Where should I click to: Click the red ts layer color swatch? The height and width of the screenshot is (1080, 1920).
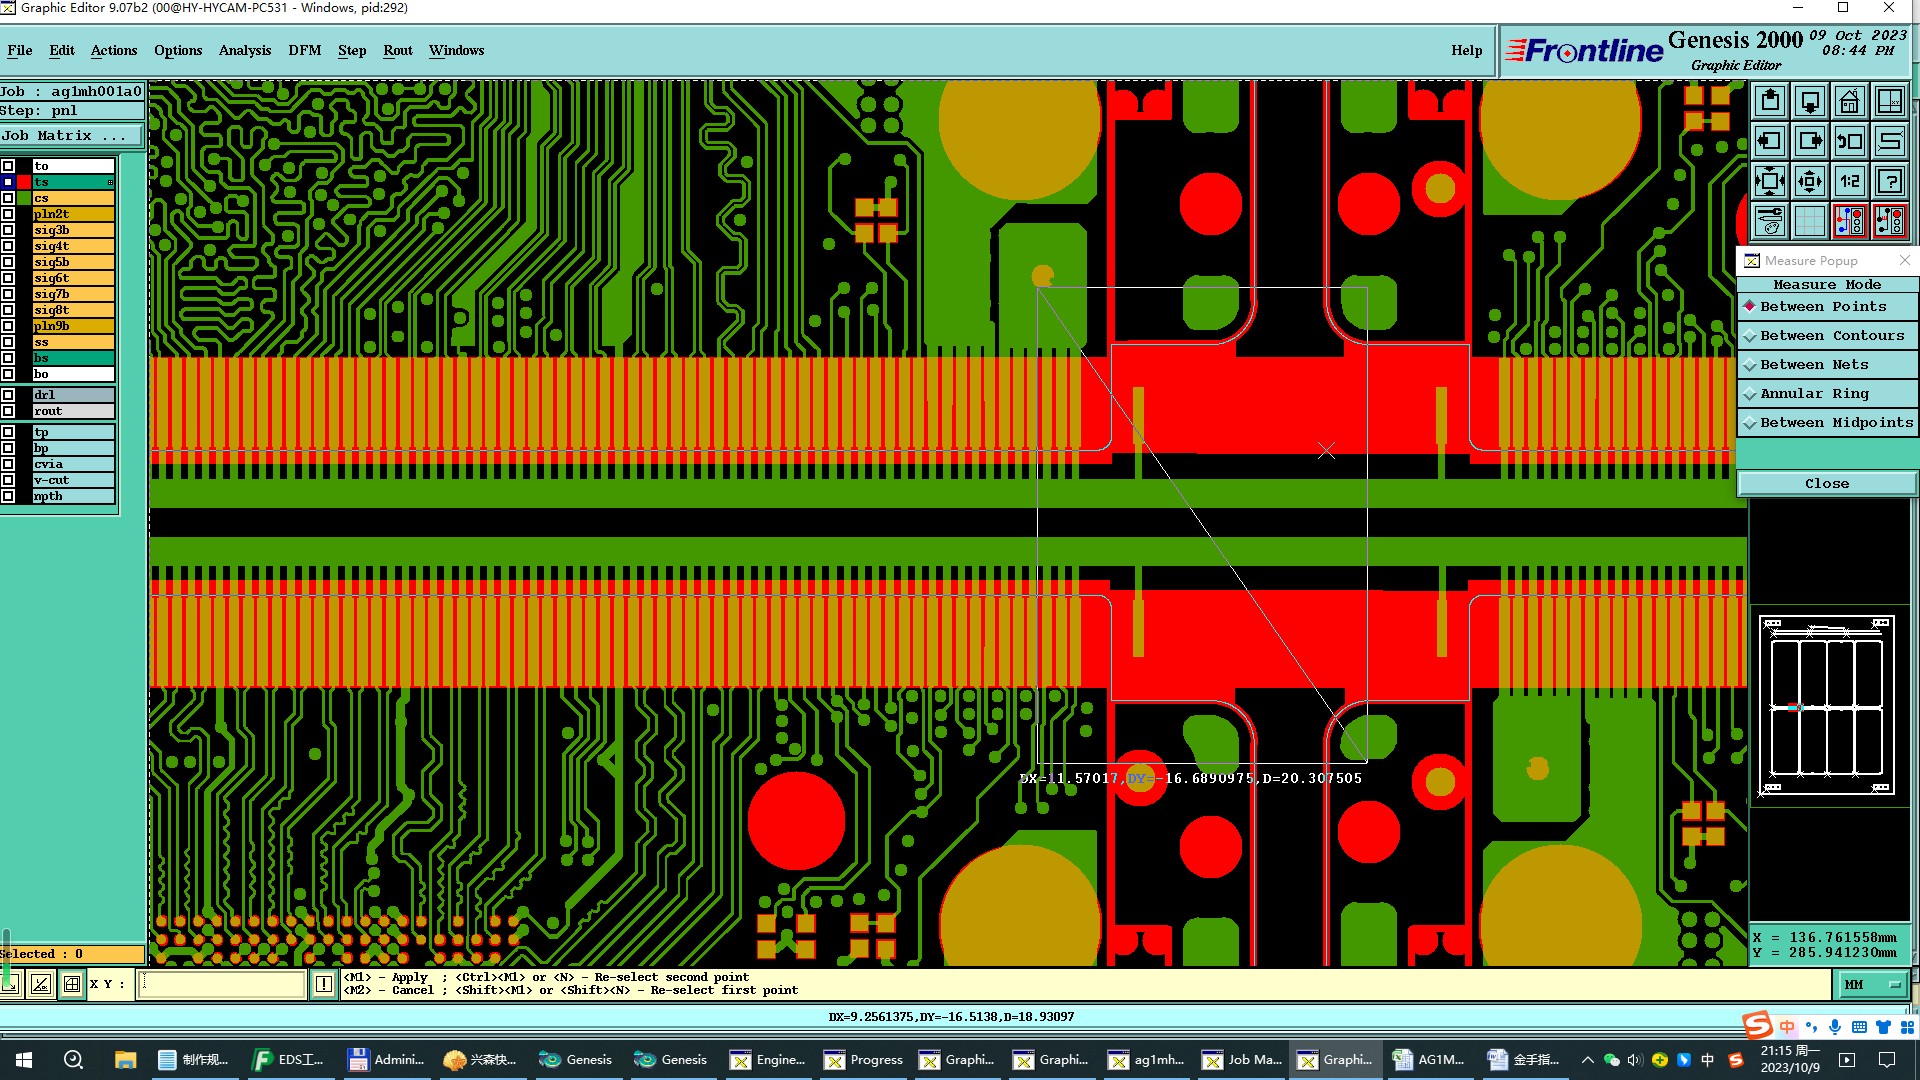[24, 182]
